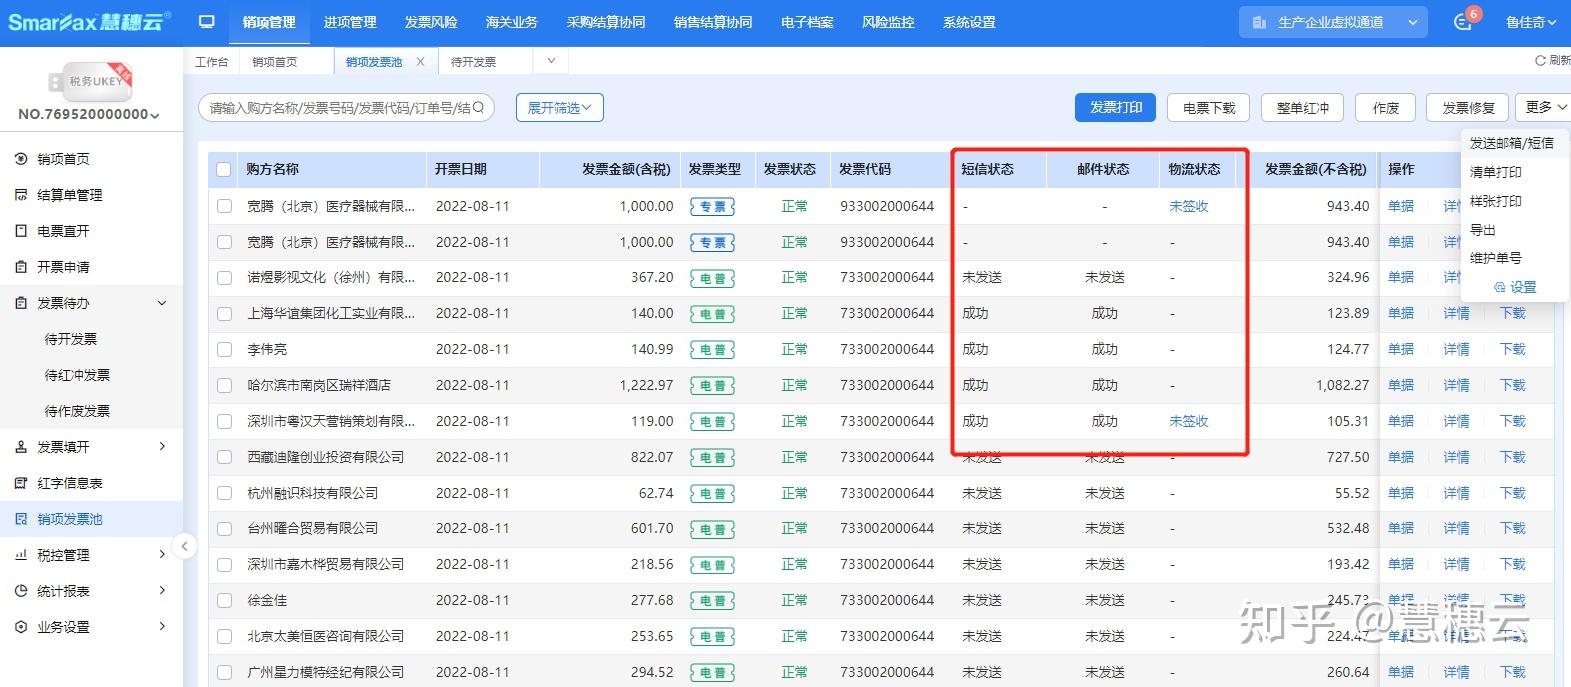Open the 电子档案 top menu
The width and height of the screenshot is (1571, 687).
pos(807,22)
